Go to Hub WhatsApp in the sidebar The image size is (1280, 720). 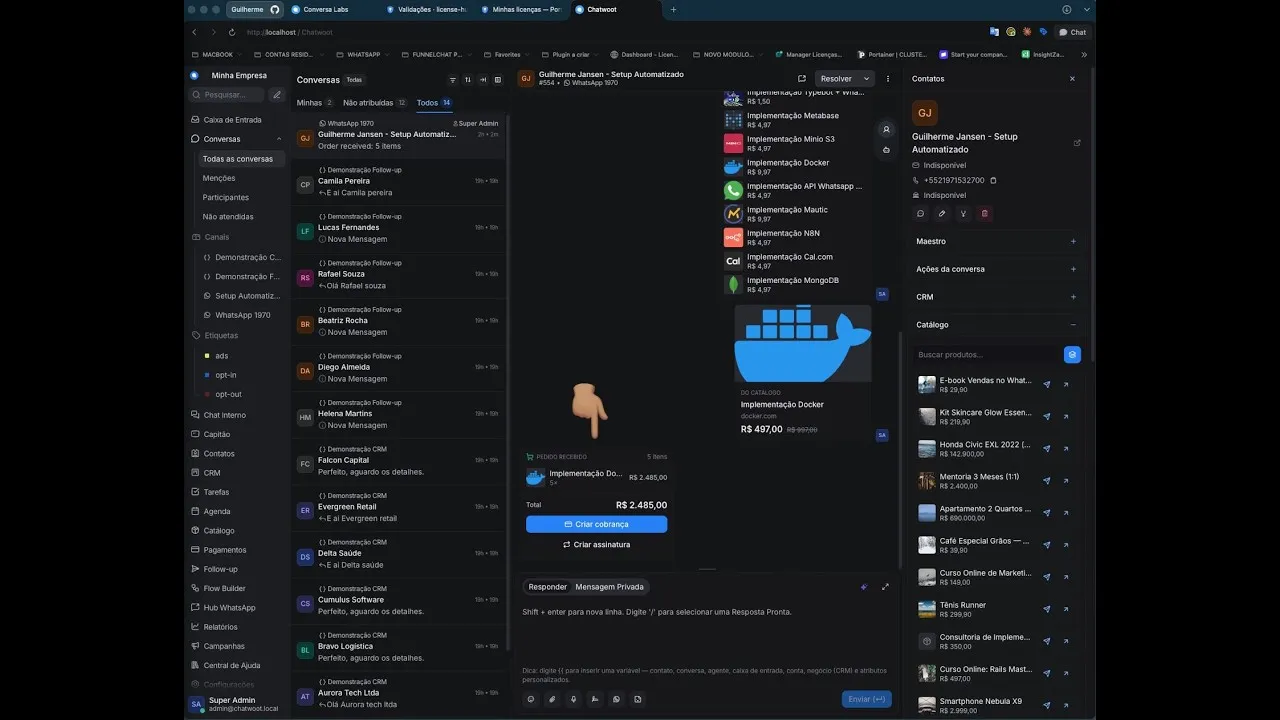pyautogui.click(x=230, y=608)
